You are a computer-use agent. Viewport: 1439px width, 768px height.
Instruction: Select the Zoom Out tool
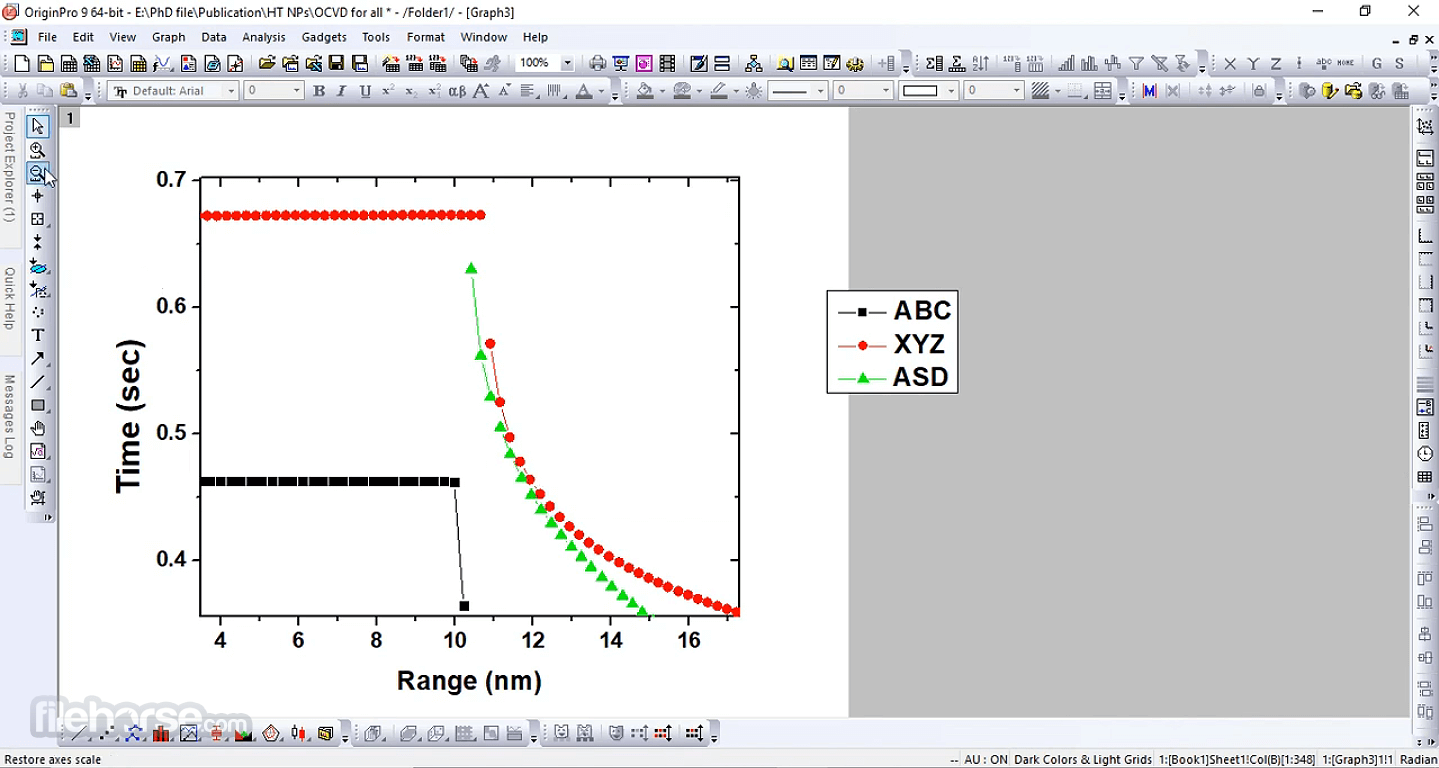pyautogui.click(x=38, y=173)
